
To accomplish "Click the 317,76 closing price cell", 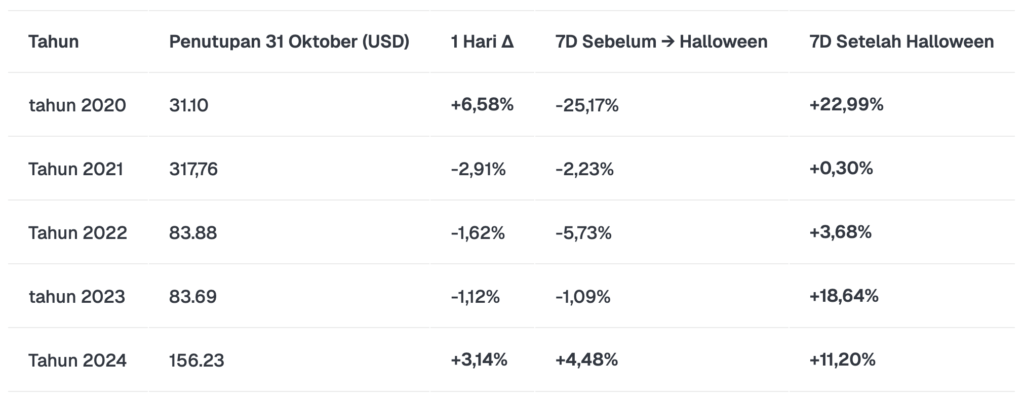I will (194, 169).
